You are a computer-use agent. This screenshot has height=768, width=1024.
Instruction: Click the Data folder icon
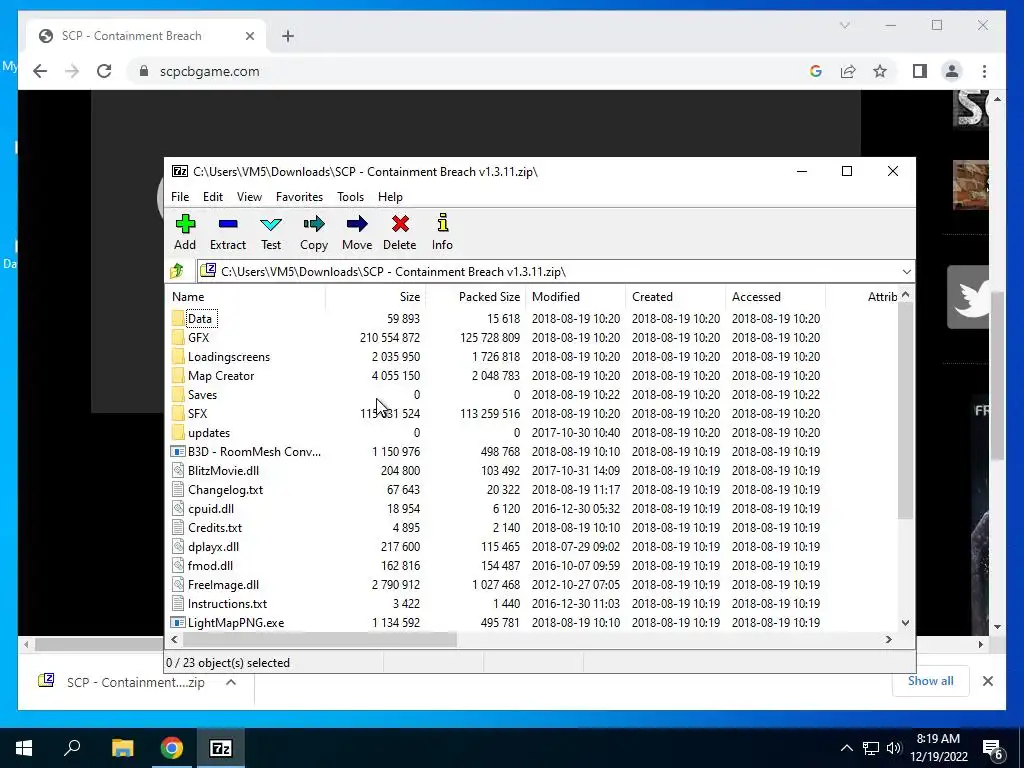click(x=178, y=319)
